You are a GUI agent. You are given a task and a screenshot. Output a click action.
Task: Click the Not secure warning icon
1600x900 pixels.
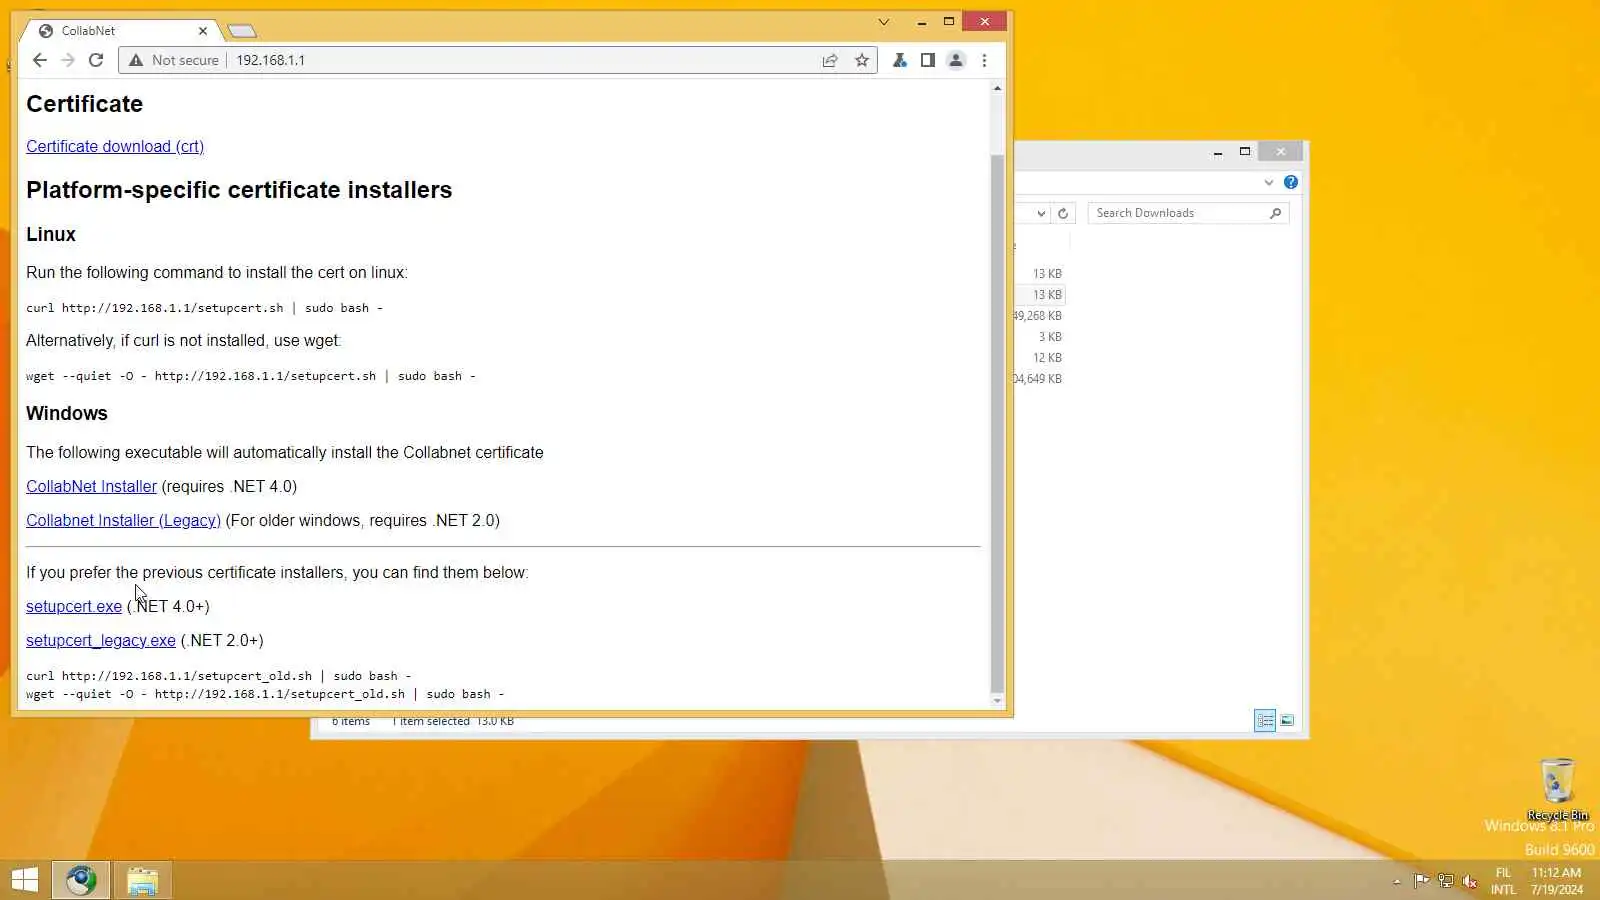pyautogui.click(x=136, y=60)
